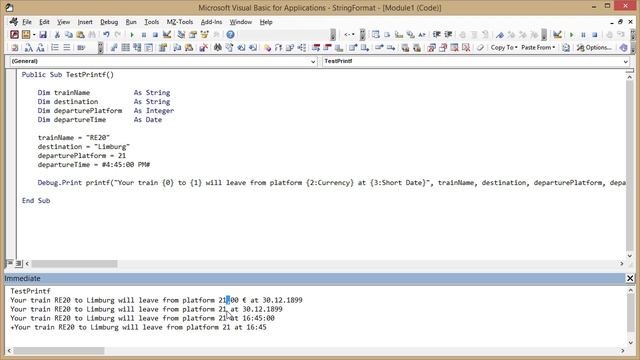Screen dimensions: 640x360
Task: Click the 'TestPrintf' line in Immediate window
Action: point(30,291)
